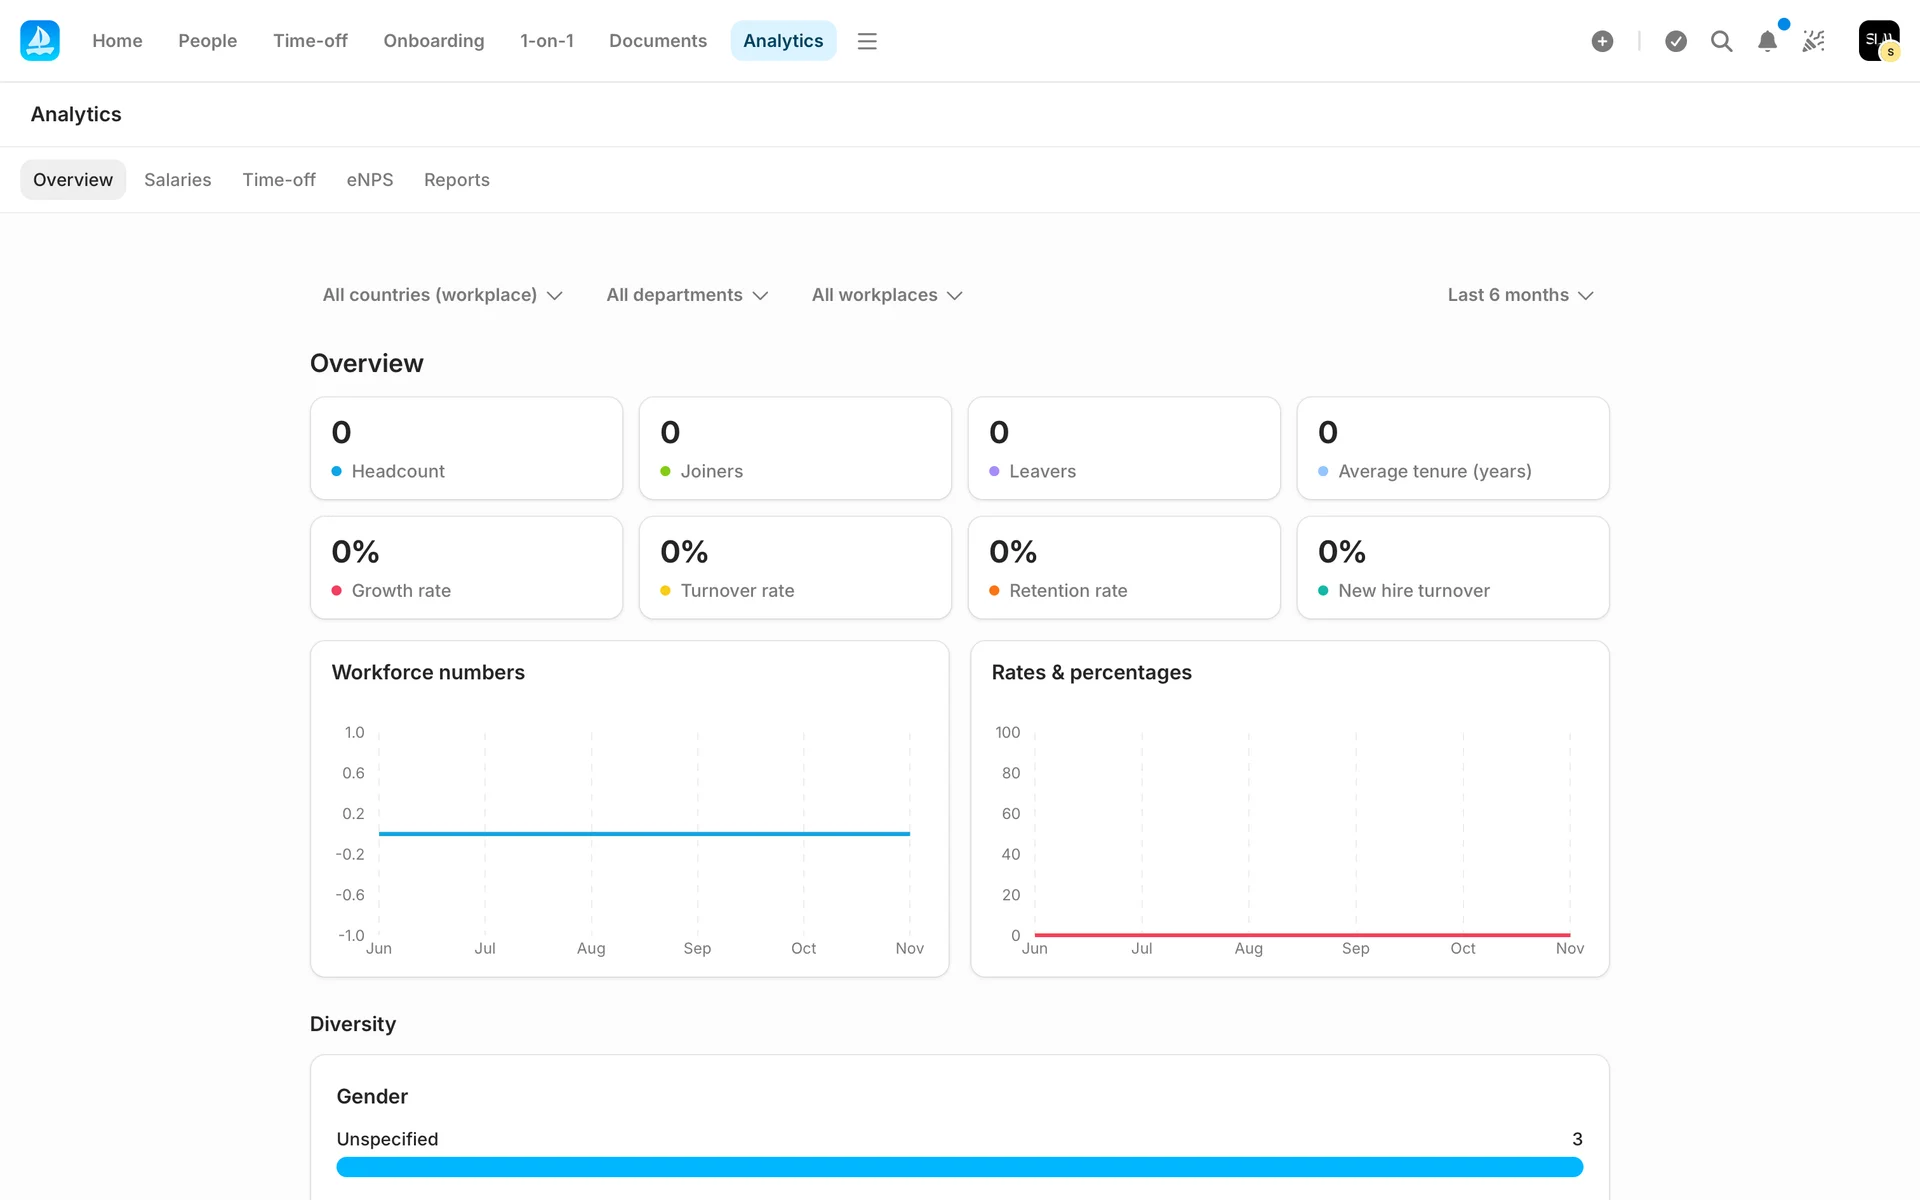Open the eNPS tab
The width and height of the screenshot is (1920, 1200).
point(369,180)
